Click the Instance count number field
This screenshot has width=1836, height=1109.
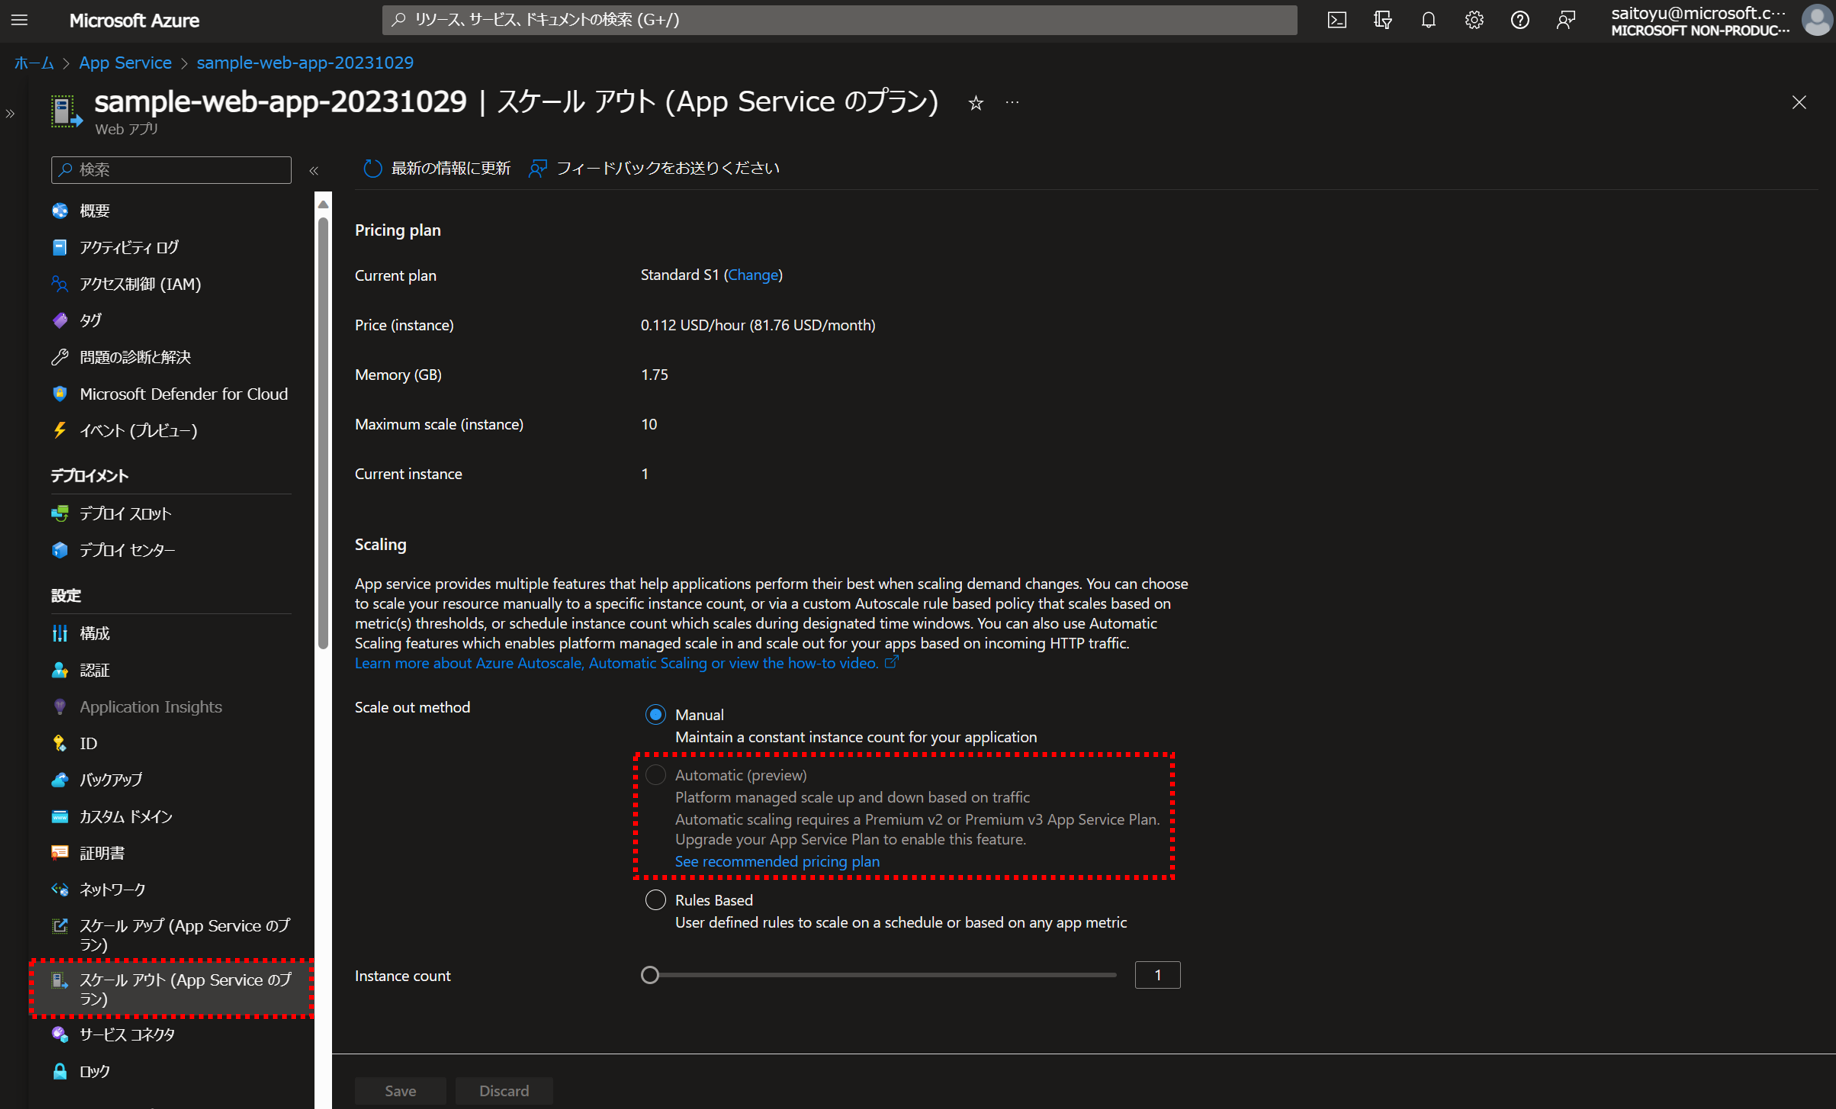(x=1157, y=975)
